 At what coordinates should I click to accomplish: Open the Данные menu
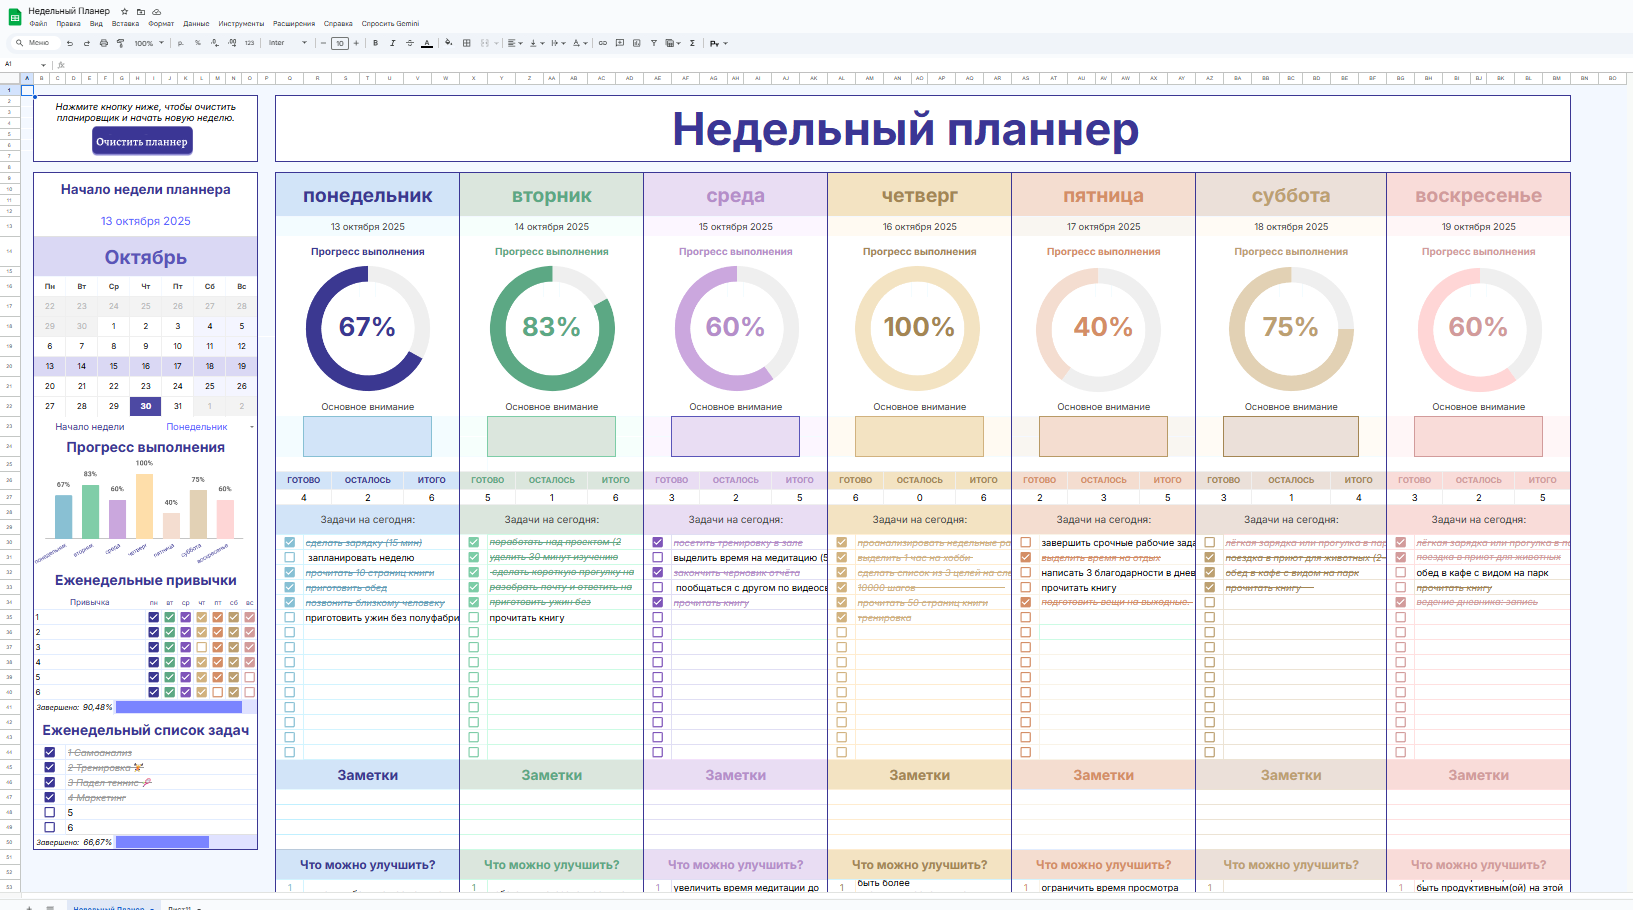[x=196, y=24]
